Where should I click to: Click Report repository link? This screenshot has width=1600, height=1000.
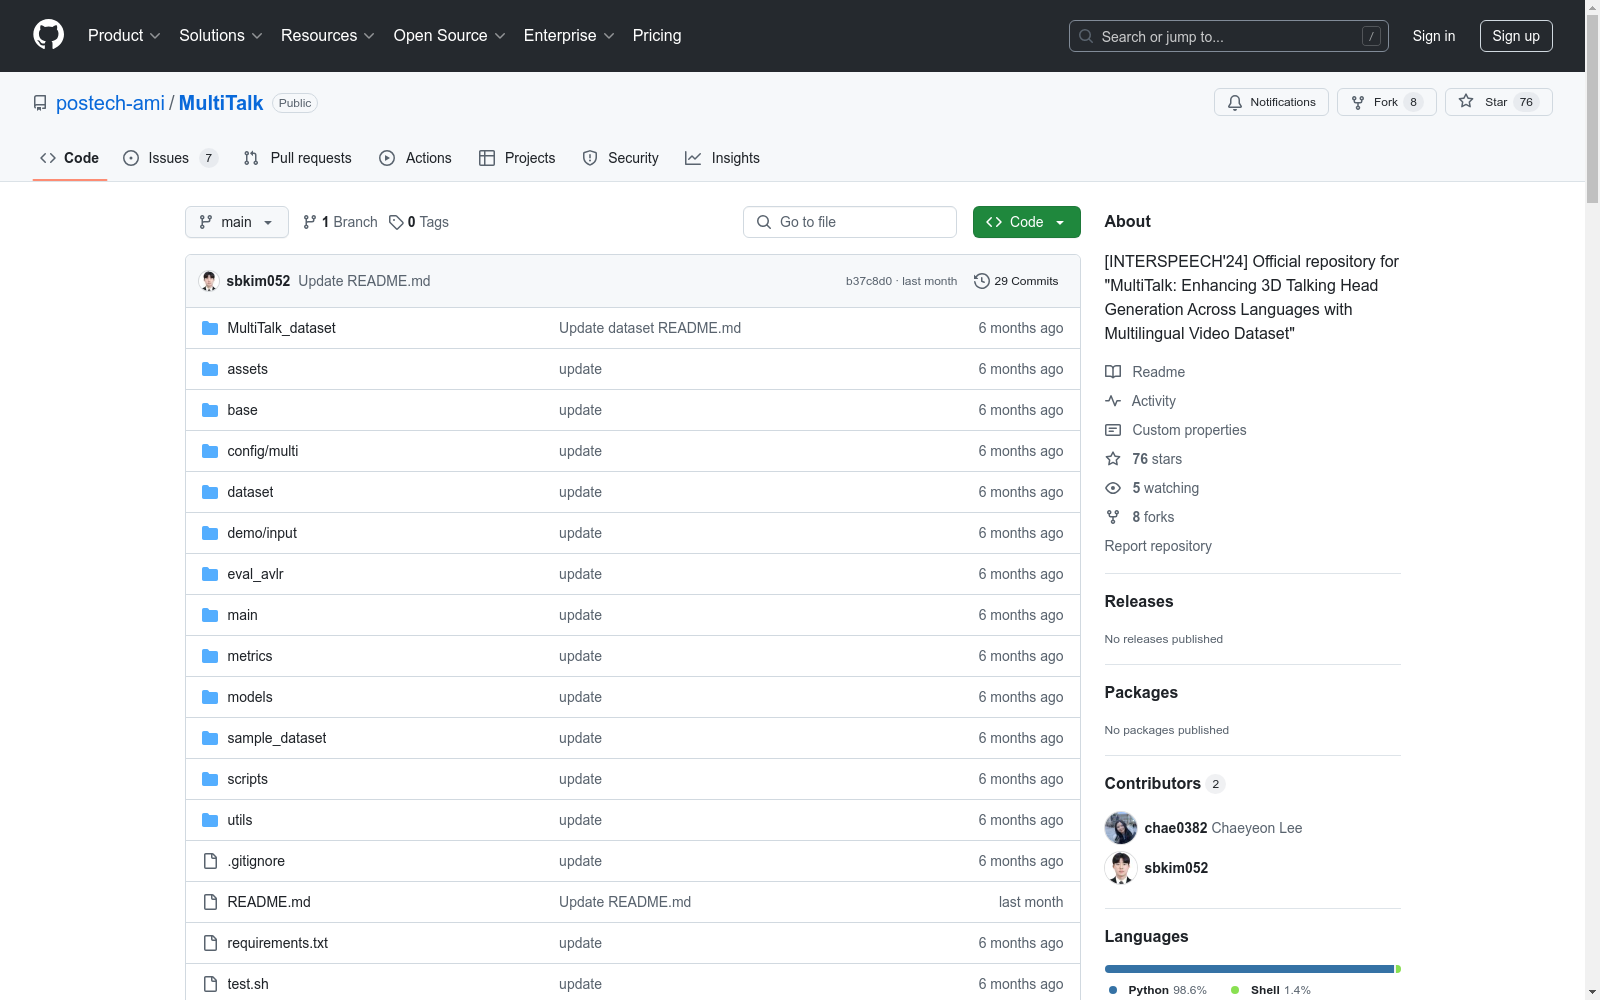(1158, 546)
